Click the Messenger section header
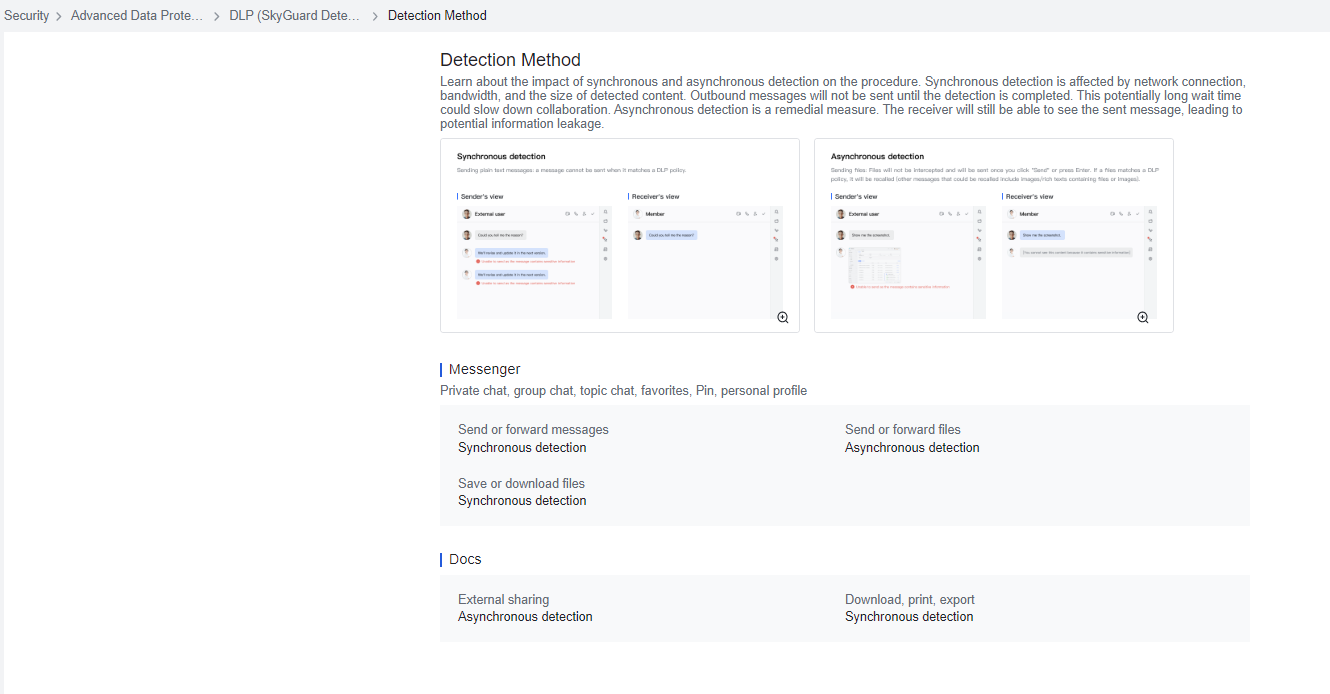Screen dimensions: 1330x694 point(483,369)
